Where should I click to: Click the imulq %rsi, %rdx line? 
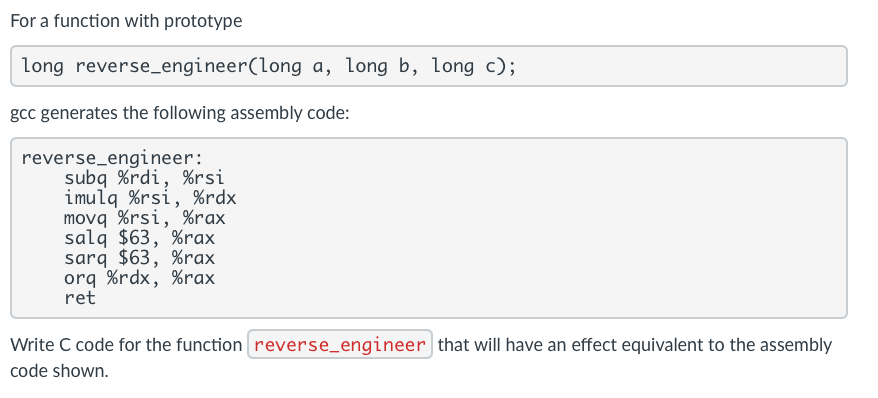point(150,198)
